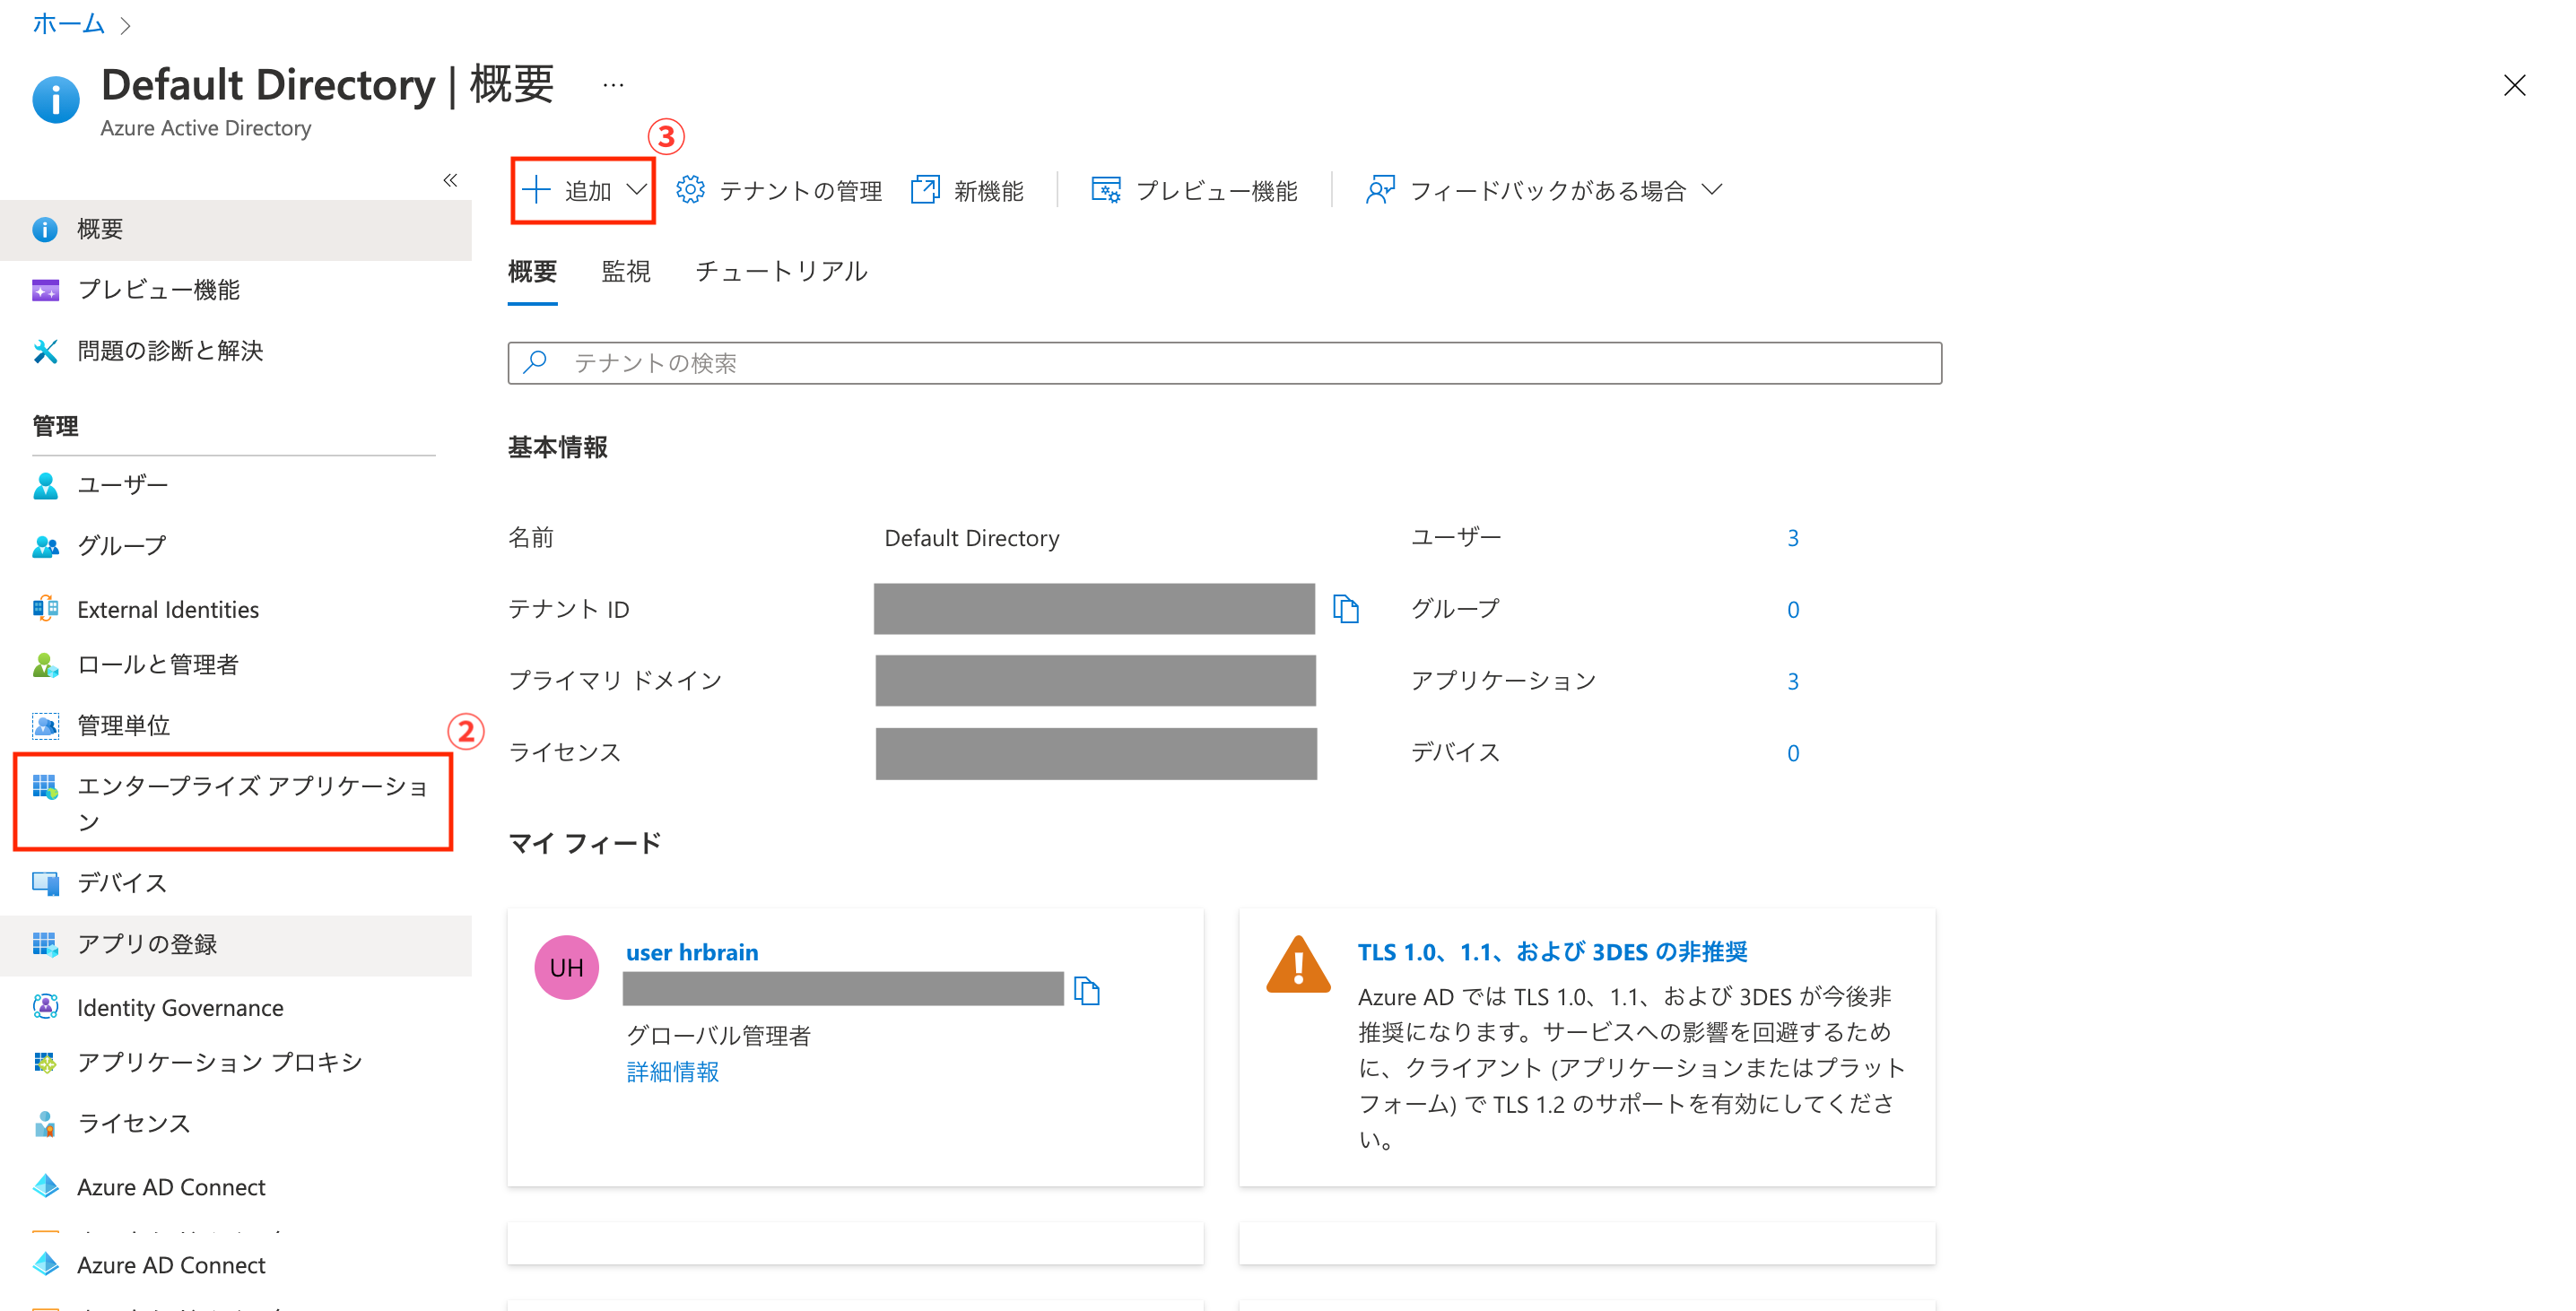Expand フィードバックがある場合 dropdown
Viewport: 2576px width, 1311px height.
(1544, 190)
